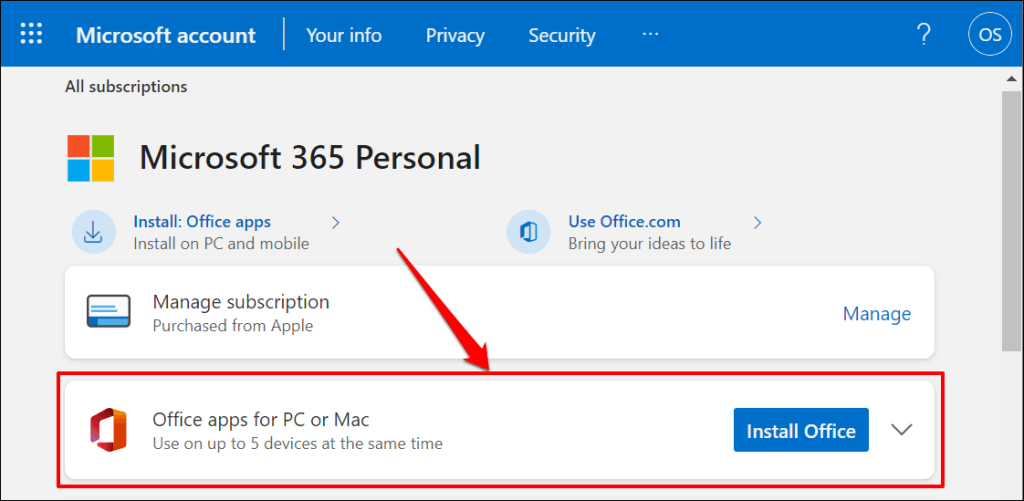Open the OS account profile avatar
The width and height of the screenshot is (1024, 501).
pos(989,35)
